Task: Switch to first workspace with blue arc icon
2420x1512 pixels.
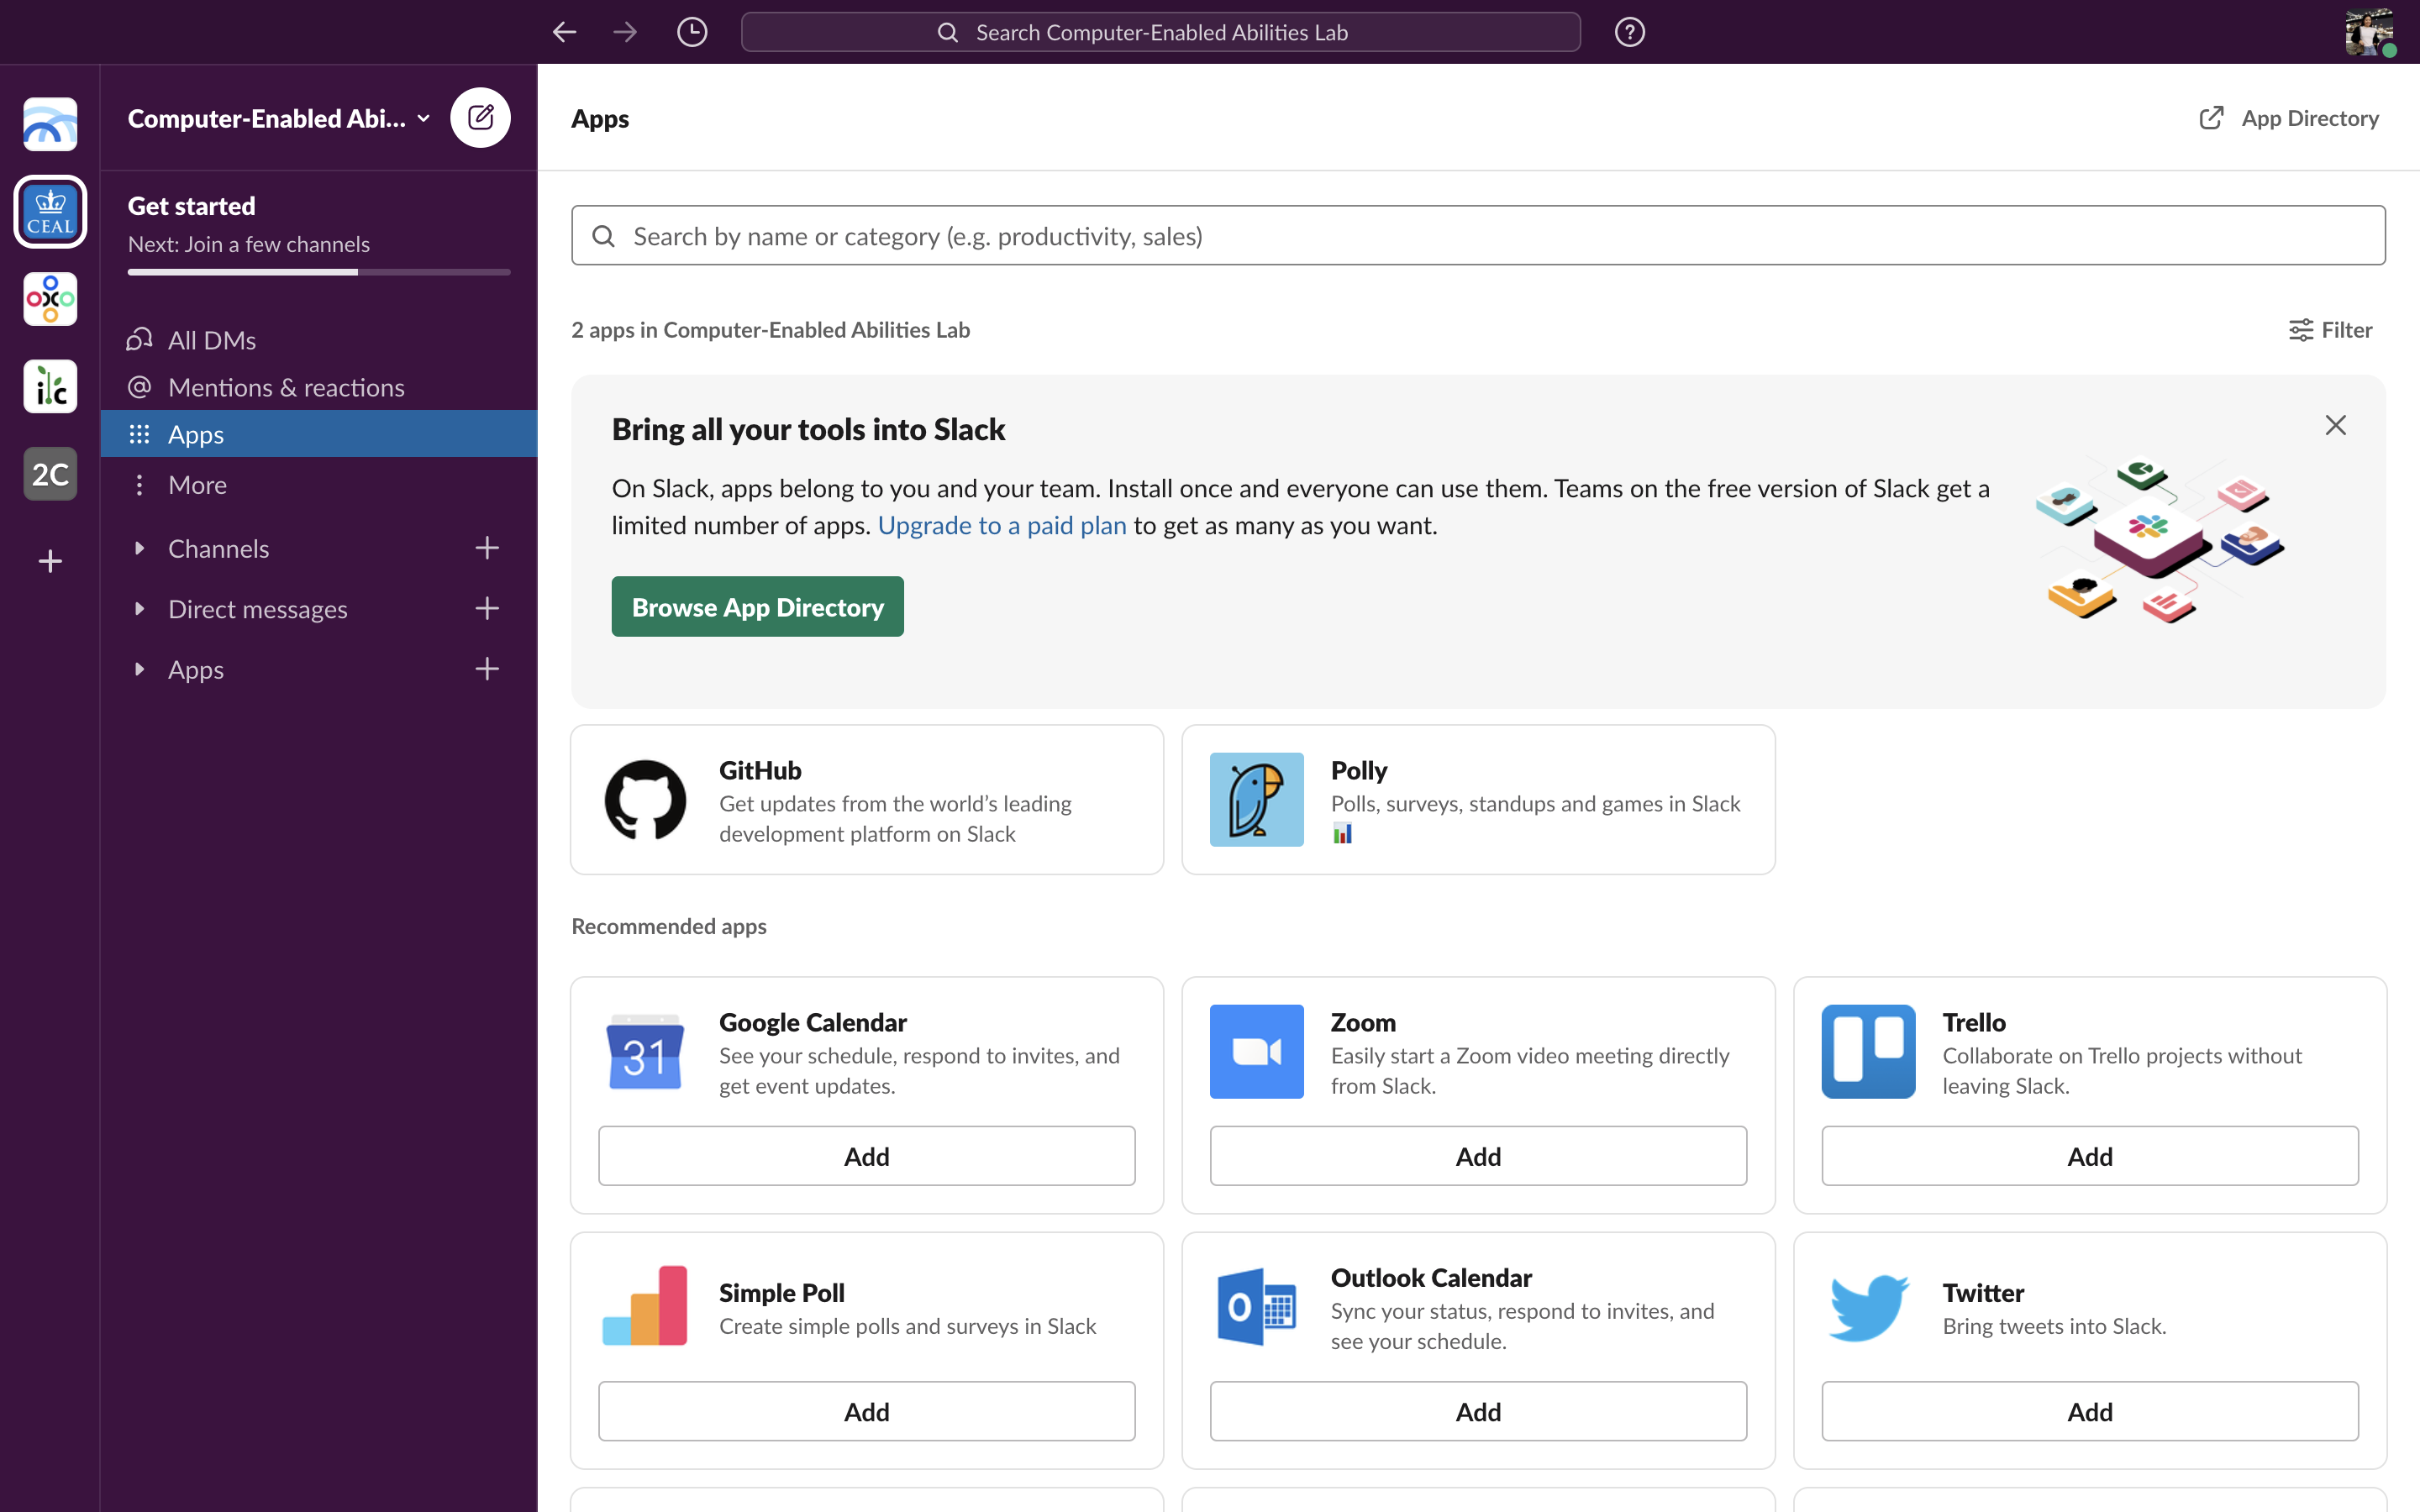Action: click(50, 124)
